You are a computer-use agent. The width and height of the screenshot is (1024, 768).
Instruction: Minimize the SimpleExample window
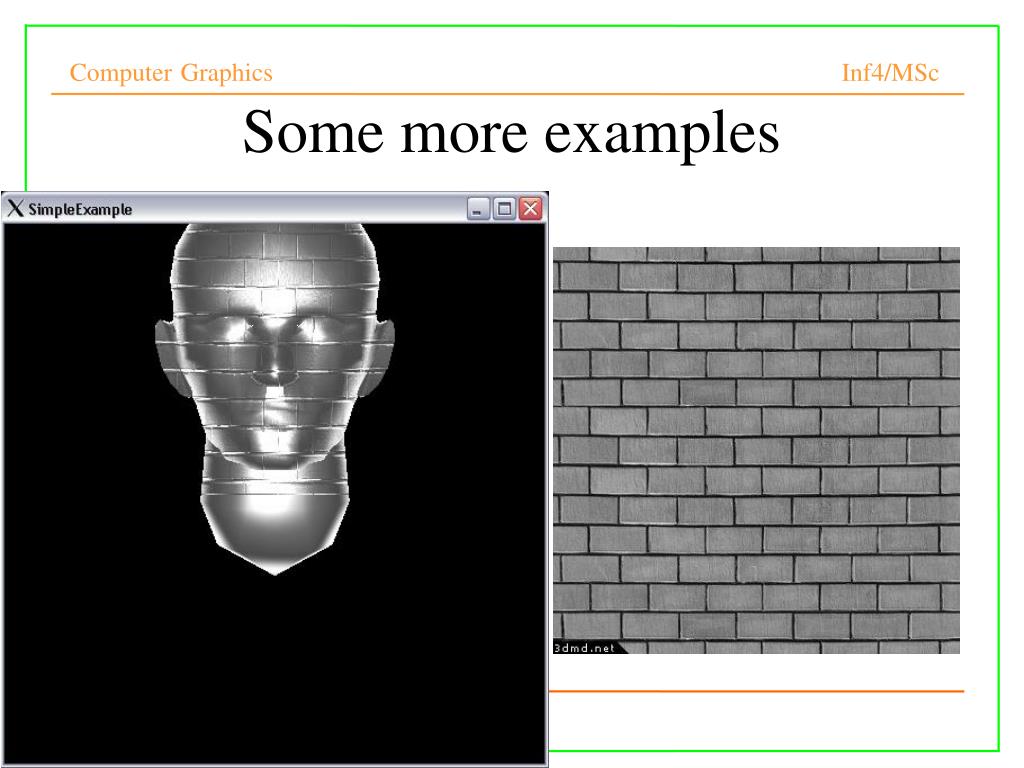478,209
